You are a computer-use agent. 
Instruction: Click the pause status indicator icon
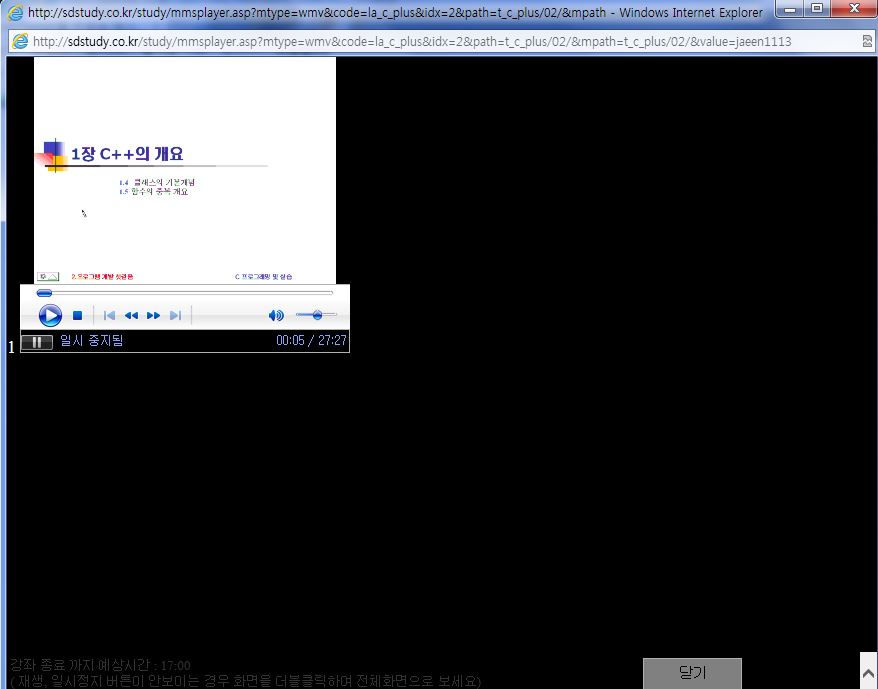[x=36, y=342]
